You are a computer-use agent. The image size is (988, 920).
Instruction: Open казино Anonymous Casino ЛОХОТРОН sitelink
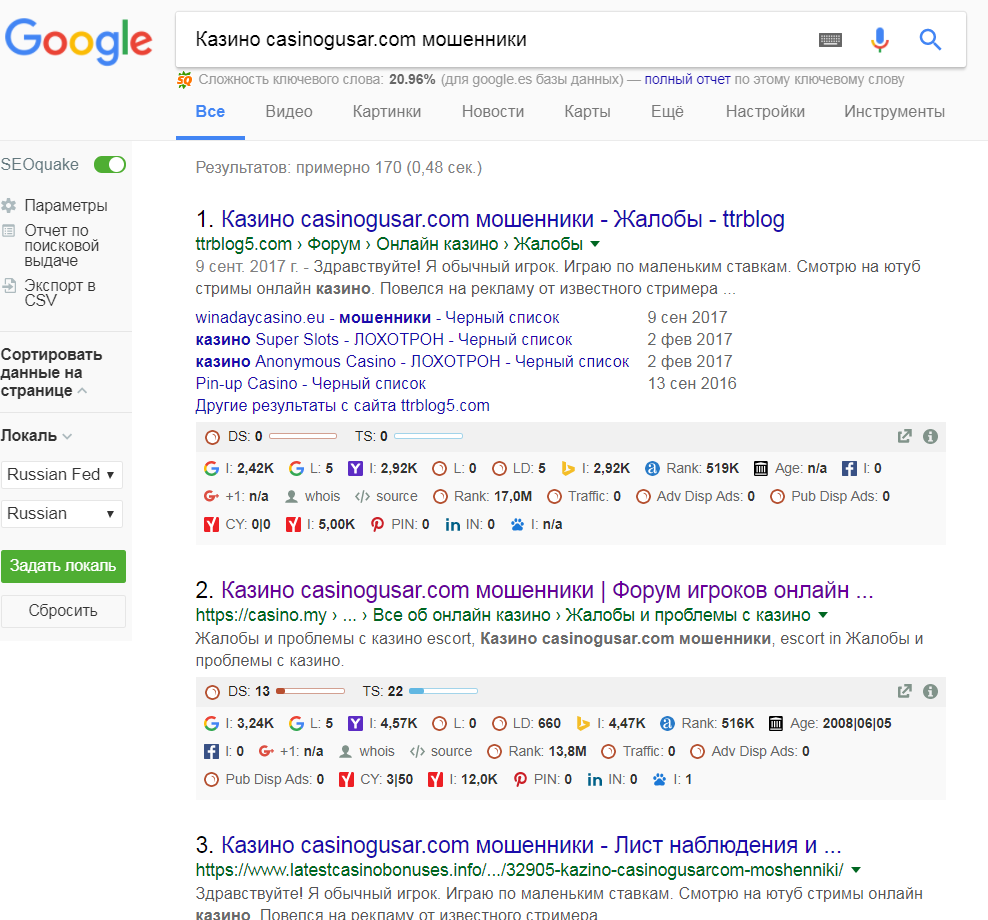[x=412, y=361]
